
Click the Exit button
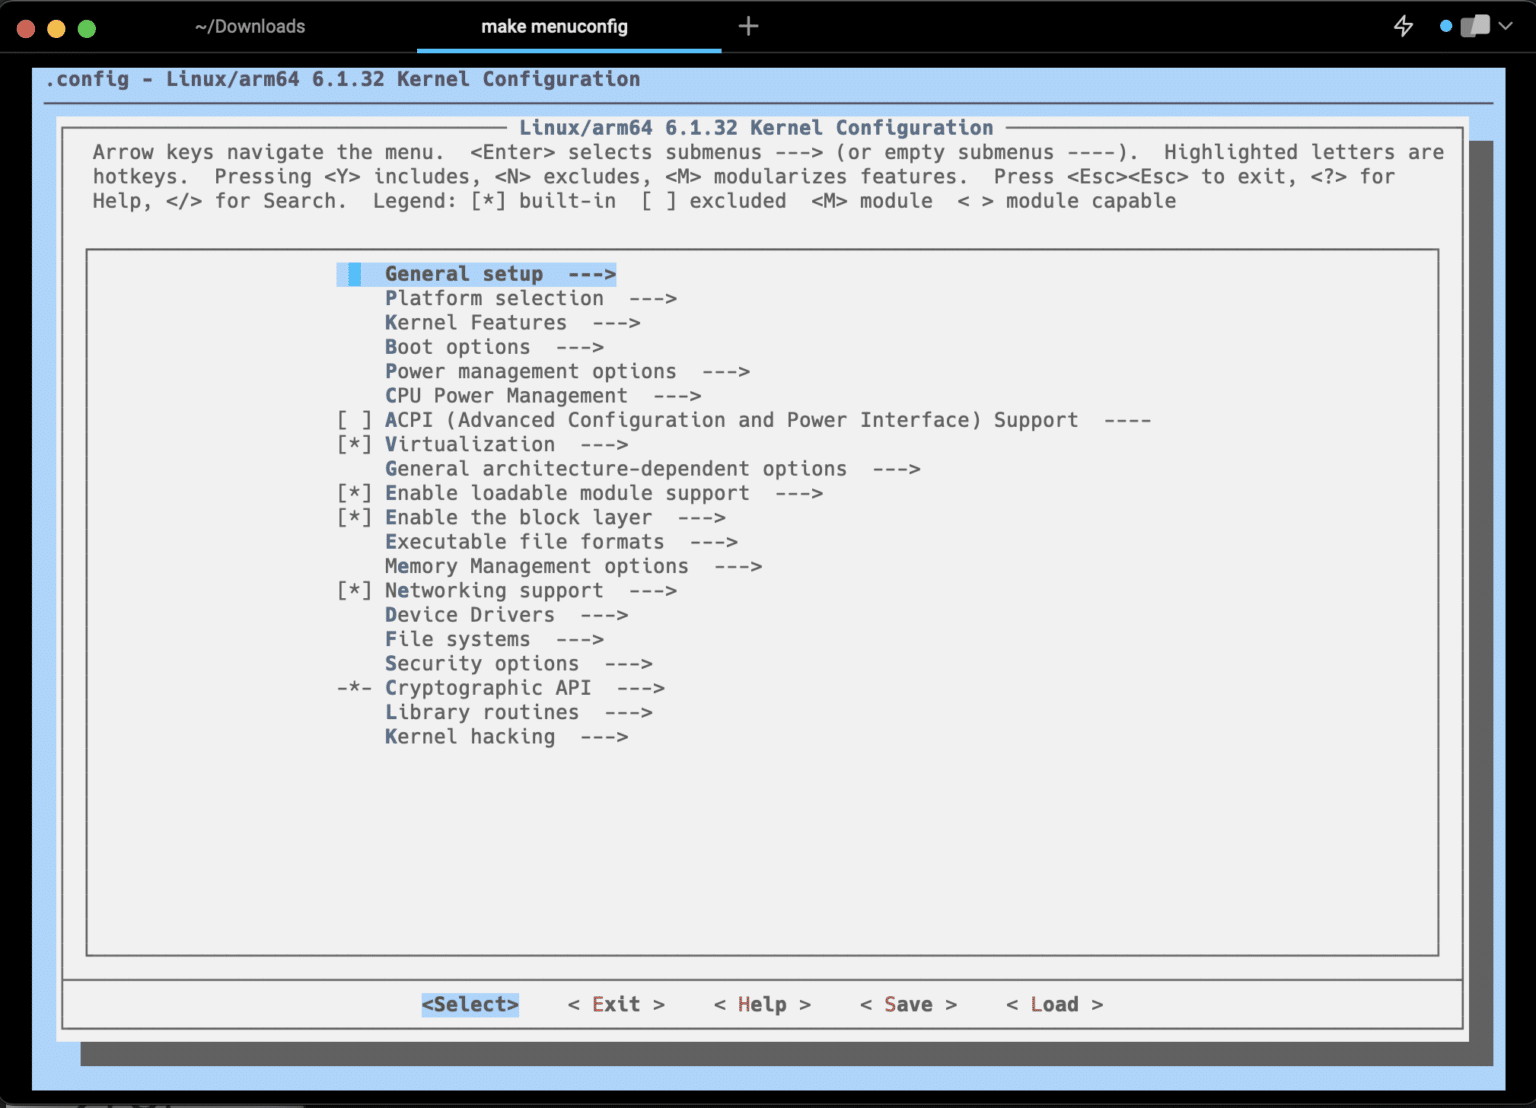tap(616, 1005)
